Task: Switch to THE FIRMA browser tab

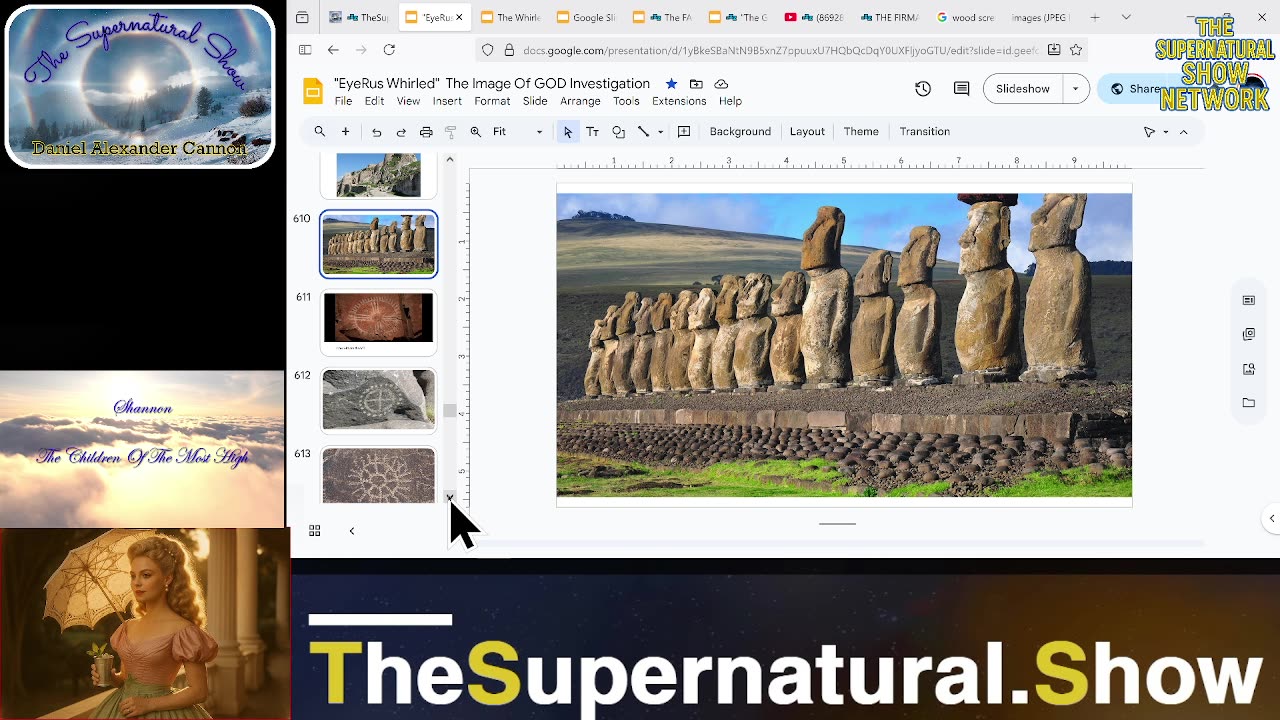Action: [890, 17]
